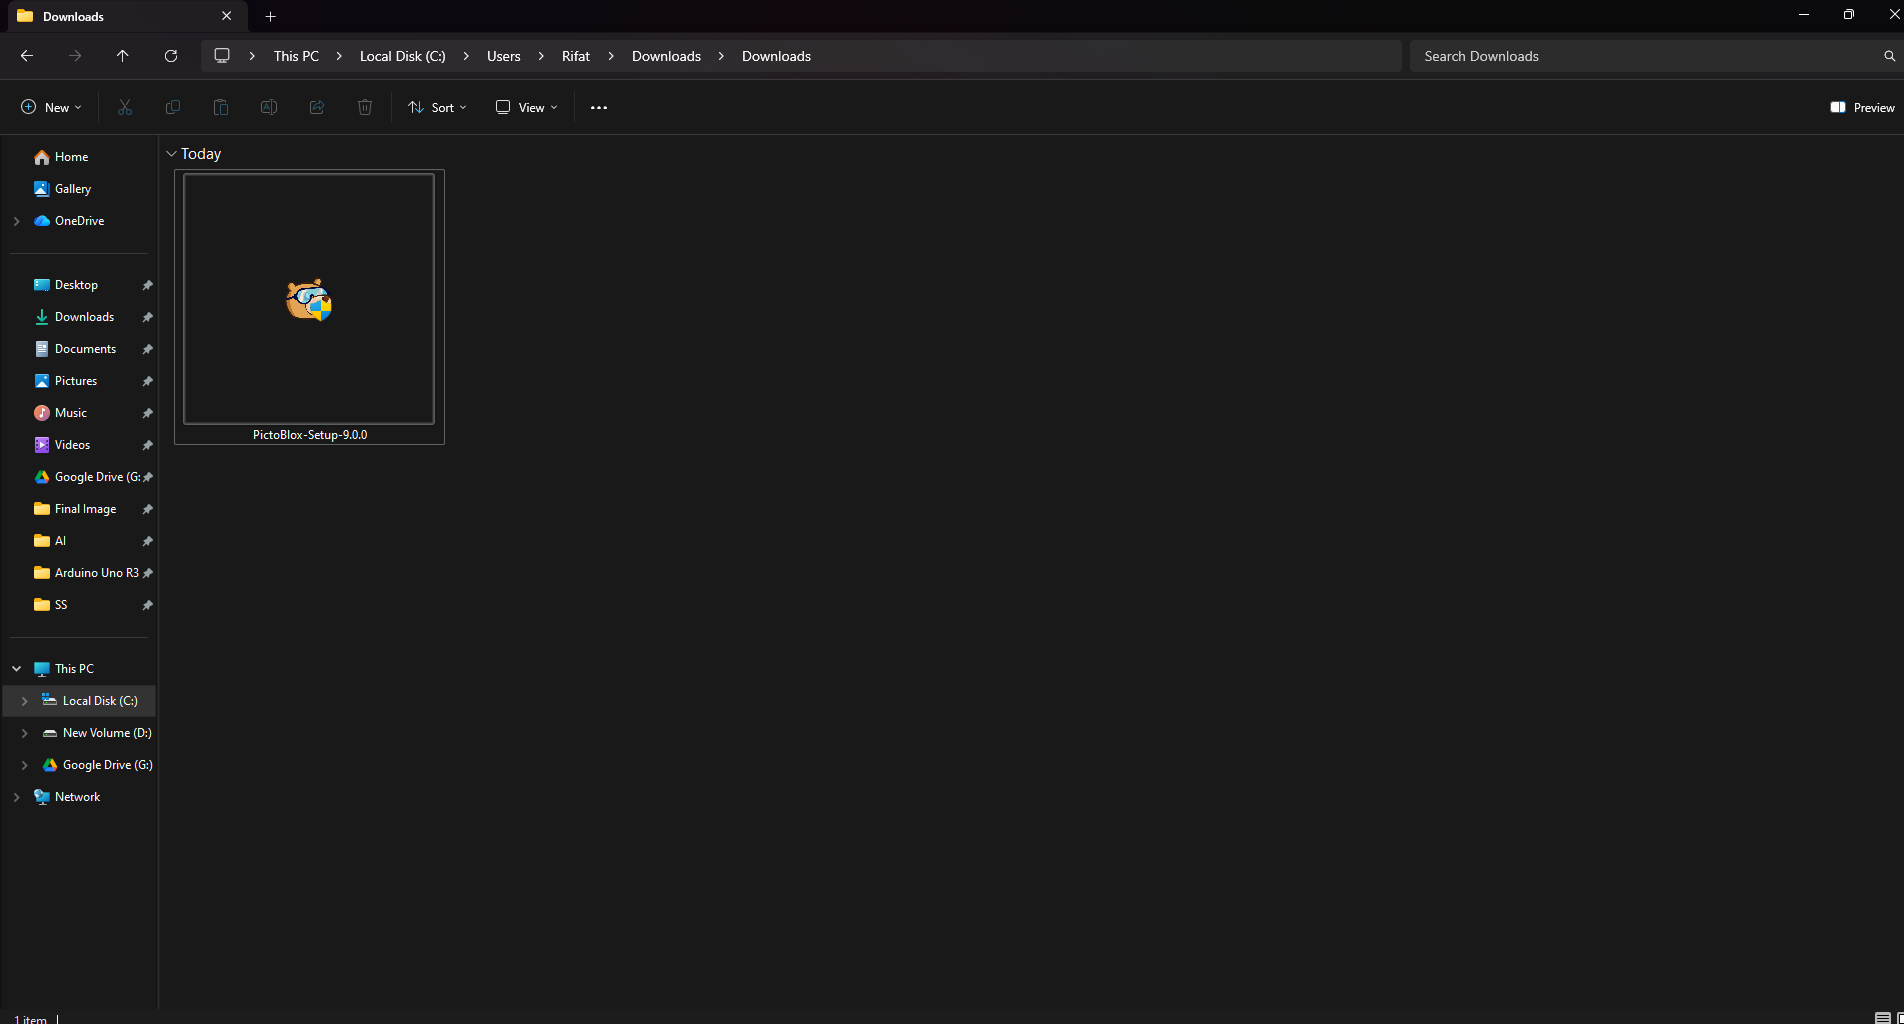
Task: Switch to the Downloads tab
Action: [x=110, y=16]
